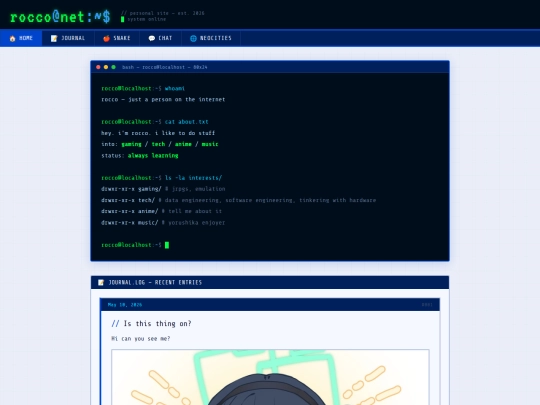Click the blinking terminal cursor block
Screen dimensions: 540x405
[x=167, y=245]
